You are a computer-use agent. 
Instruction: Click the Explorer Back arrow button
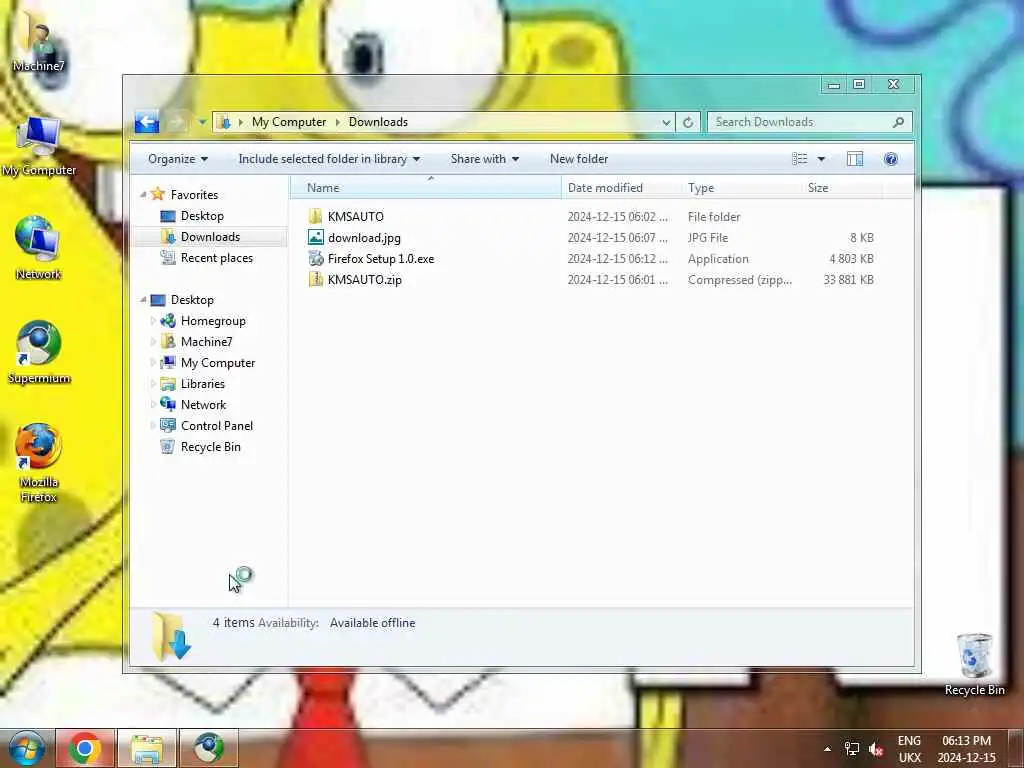(147, 122)
